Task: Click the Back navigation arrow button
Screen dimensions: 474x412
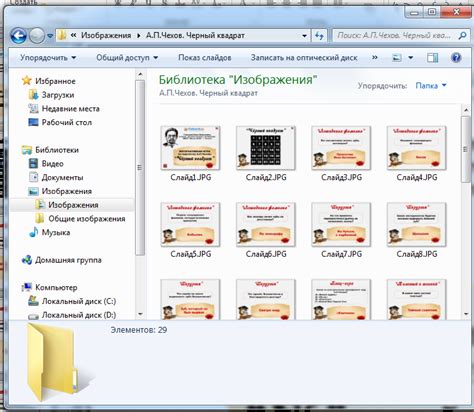Action: click(18, 36)
